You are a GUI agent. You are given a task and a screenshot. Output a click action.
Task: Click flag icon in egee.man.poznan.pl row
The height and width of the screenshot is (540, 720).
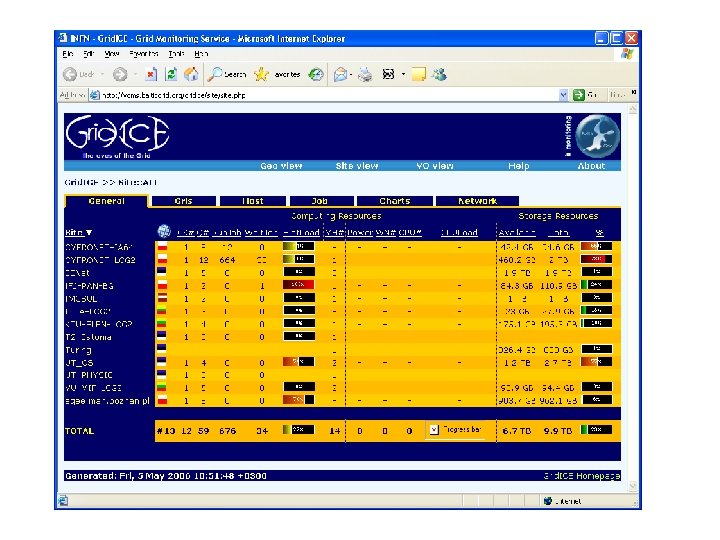[x=162, y=400]
